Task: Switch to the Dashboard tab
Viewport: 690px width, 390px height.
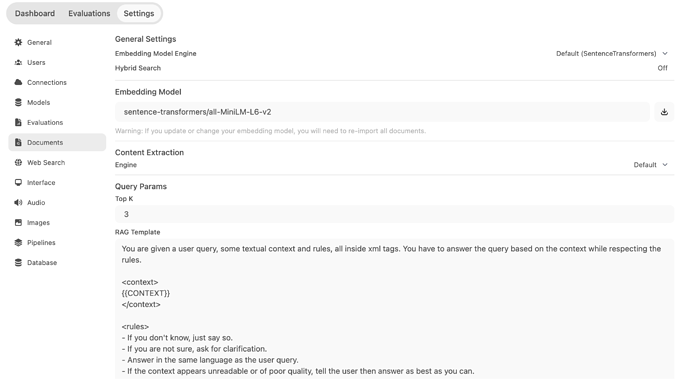Action: pos(35,13)
